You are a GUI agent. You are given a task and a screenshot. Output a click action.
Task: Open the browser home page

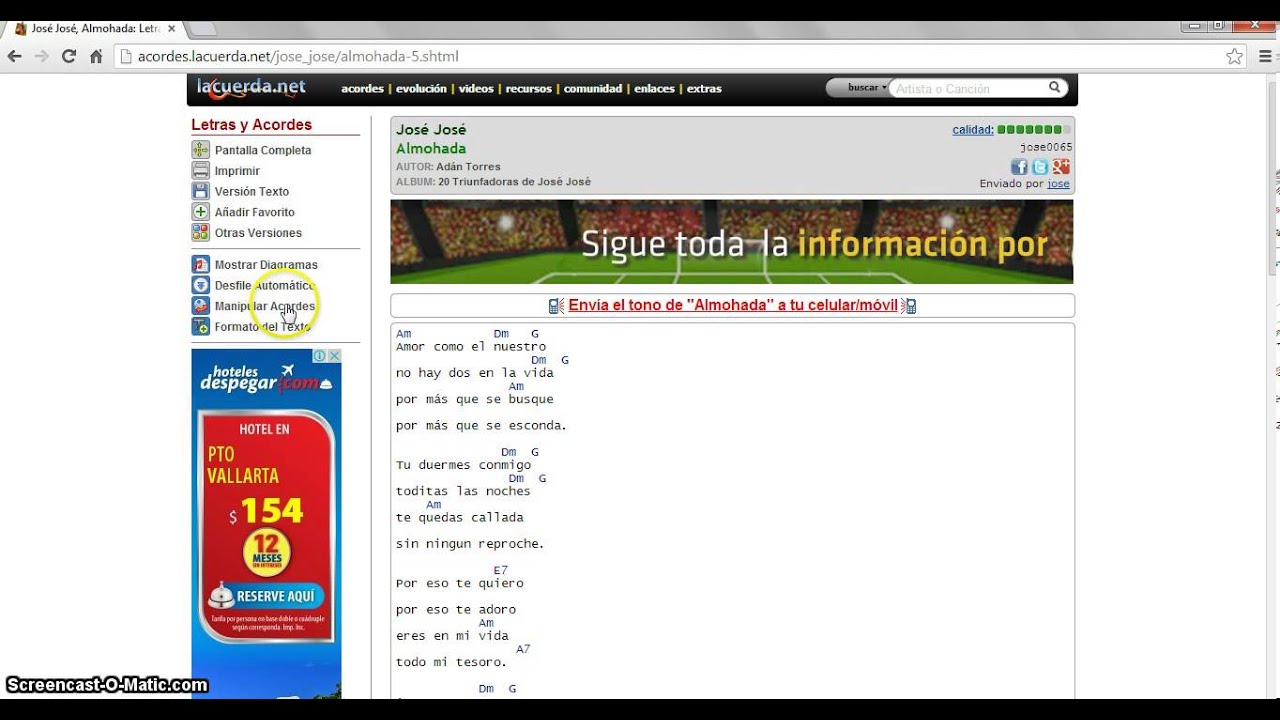tap(96, 56)
